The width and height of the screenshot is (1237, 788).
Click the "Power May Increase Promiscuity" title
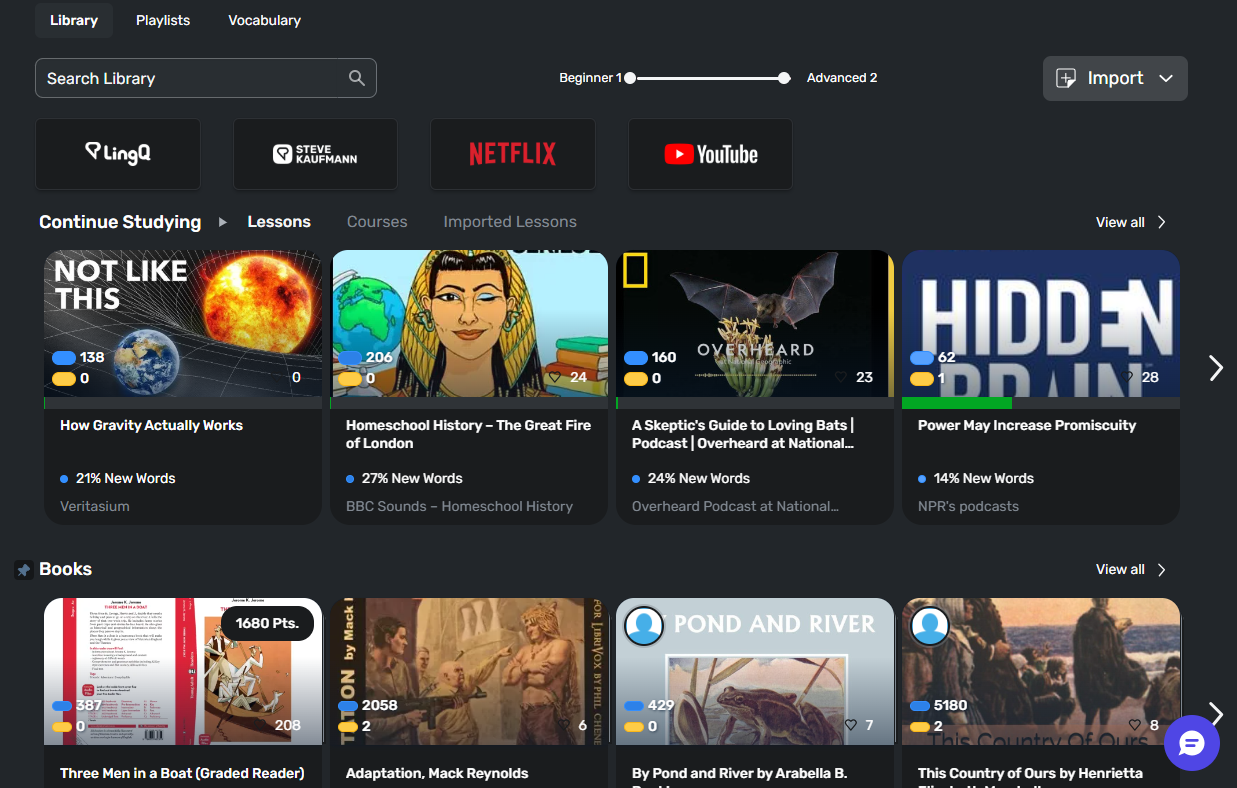coord(1027,425)
